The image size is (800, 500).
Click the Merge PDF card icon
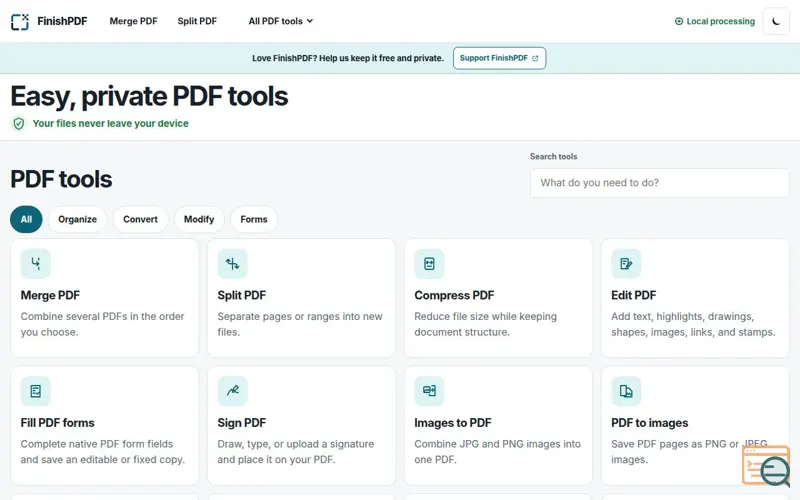click(36, 264)
